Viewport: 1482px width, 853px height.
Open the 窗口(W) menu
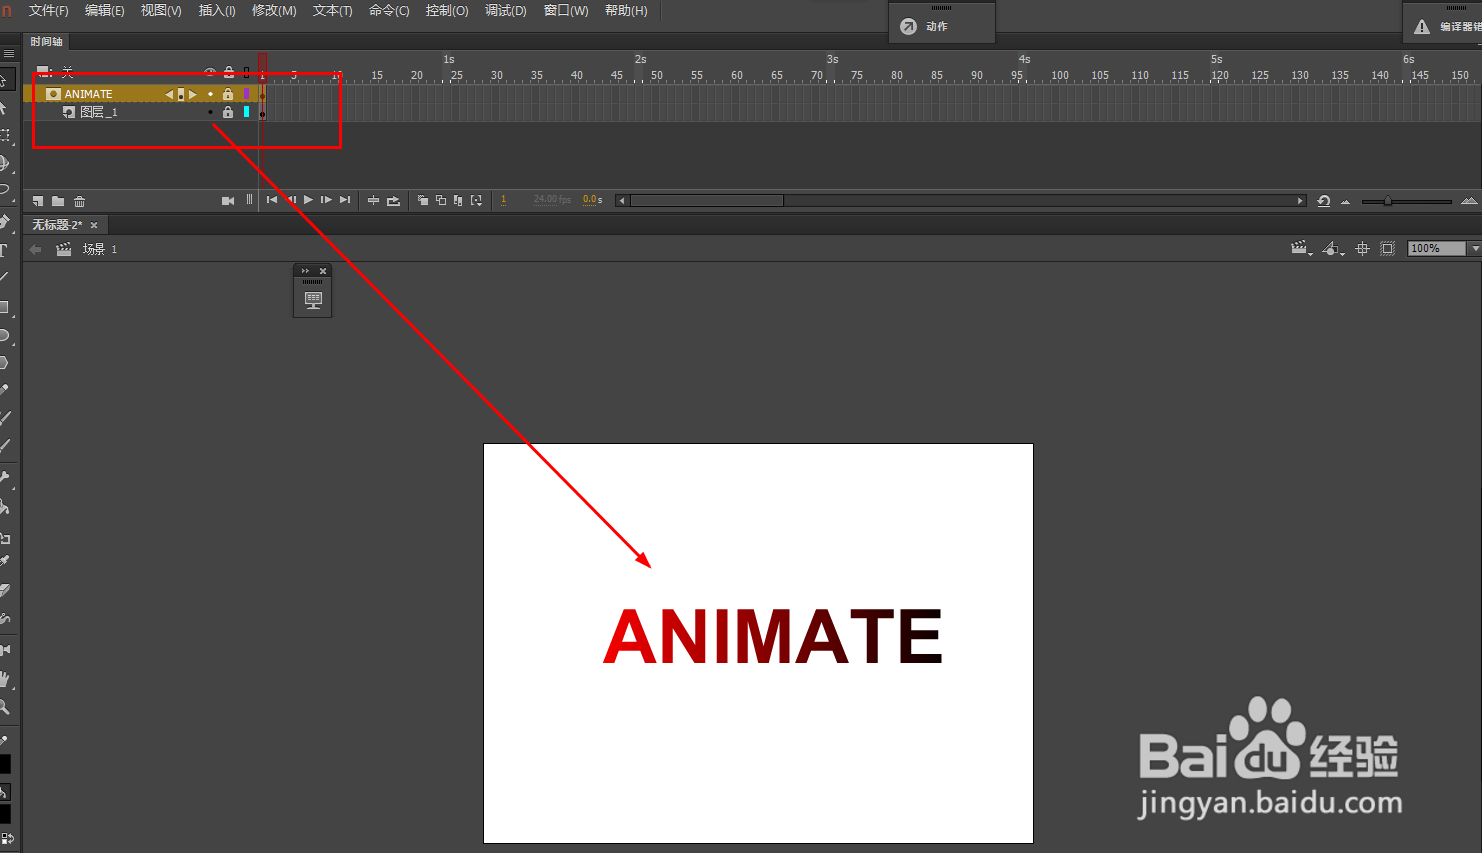pos(566,11)
